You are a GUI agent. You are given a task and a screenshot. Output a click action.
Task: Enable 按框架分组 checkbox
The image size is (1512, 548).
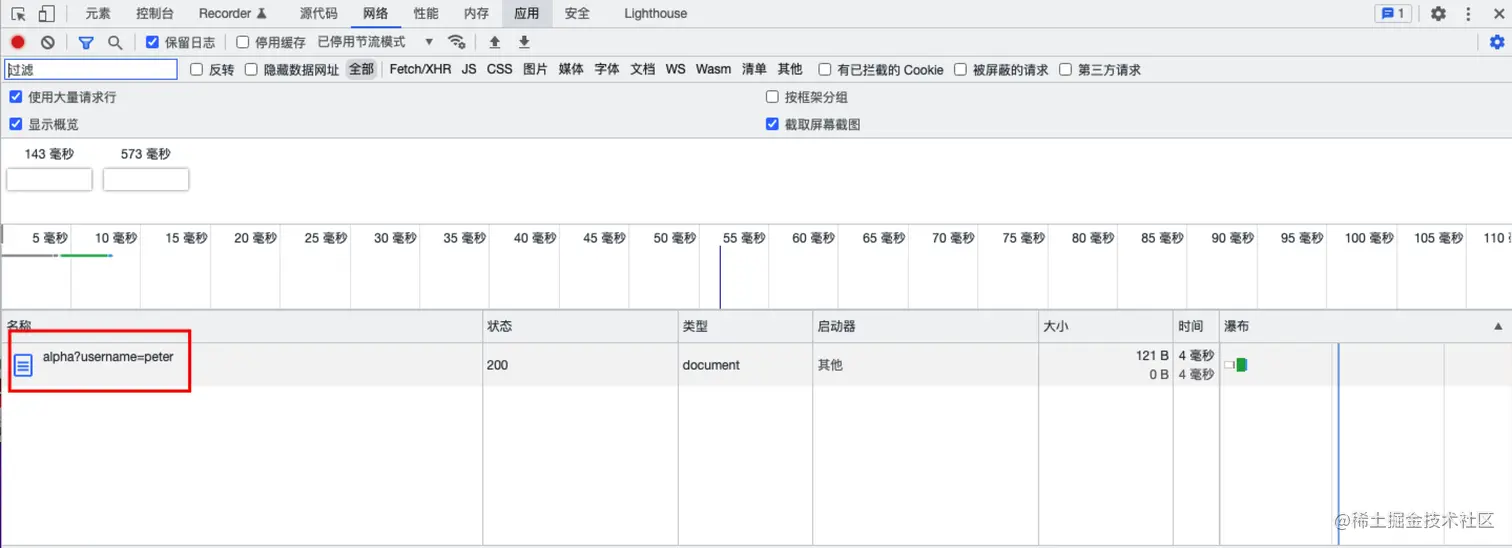coord(772,97)
